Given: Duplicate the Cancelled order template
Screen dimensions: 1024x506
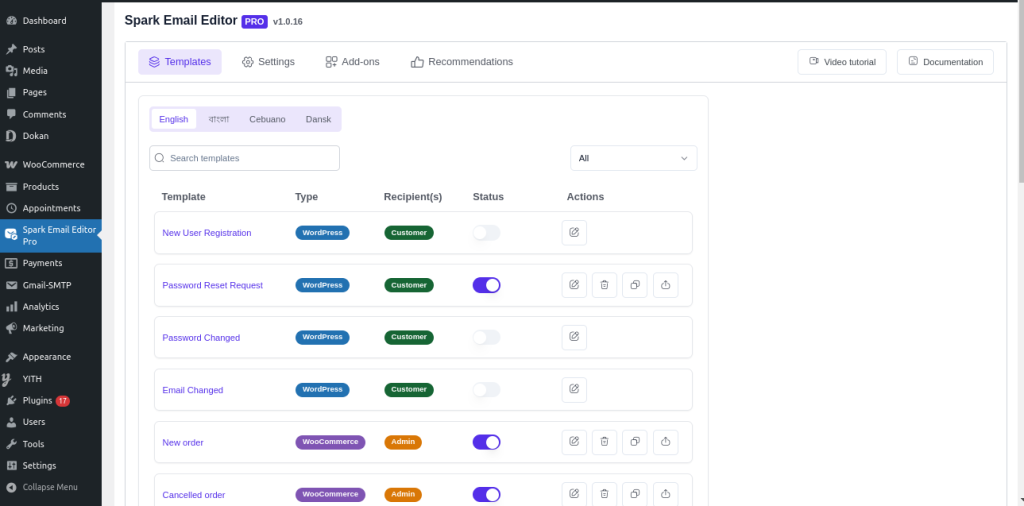Looking at the screenshot, I should click(x=635, y=493).
